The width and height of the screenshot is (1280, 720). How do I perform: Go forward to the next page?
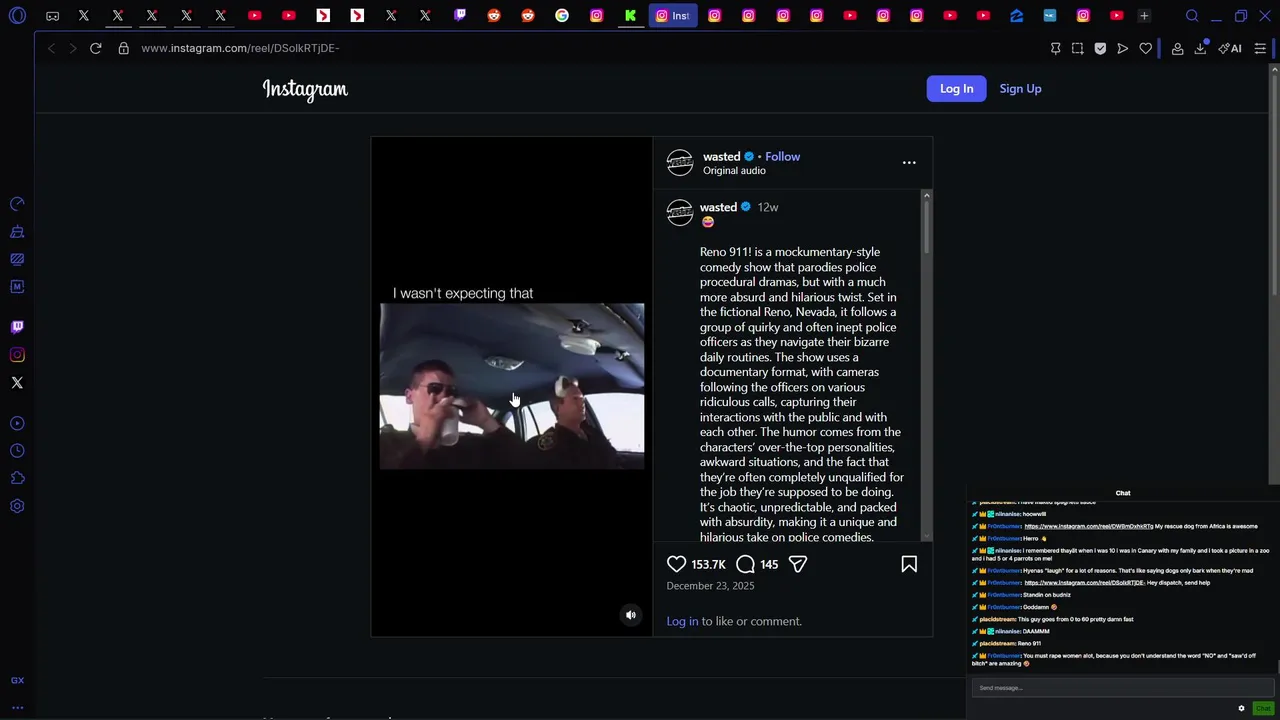pyautogui.click(x=72, y=48)
